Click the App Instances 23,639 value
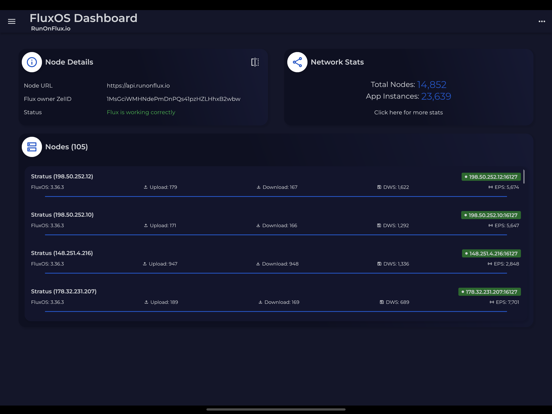Viewport: 552px width, 414px height. coord(436,96)
